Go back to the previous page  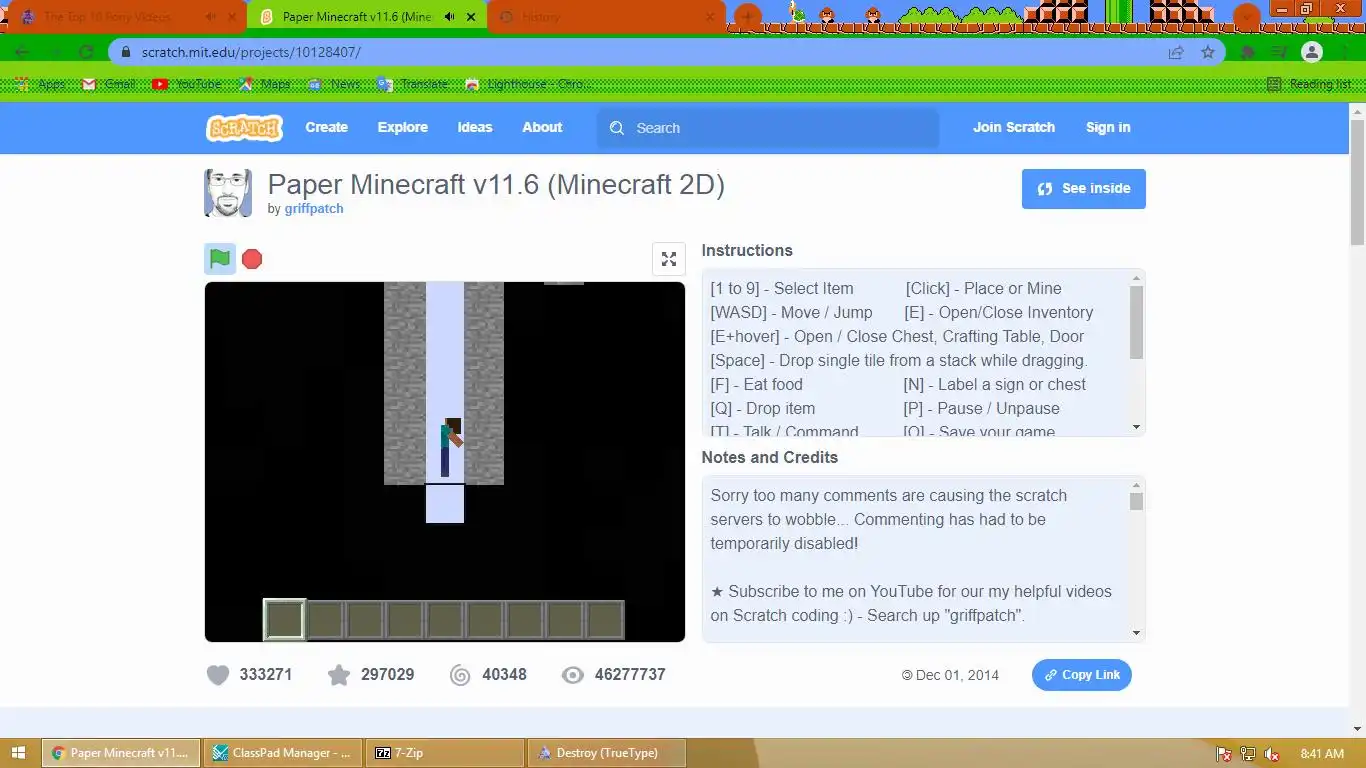[x=22, y=52]
